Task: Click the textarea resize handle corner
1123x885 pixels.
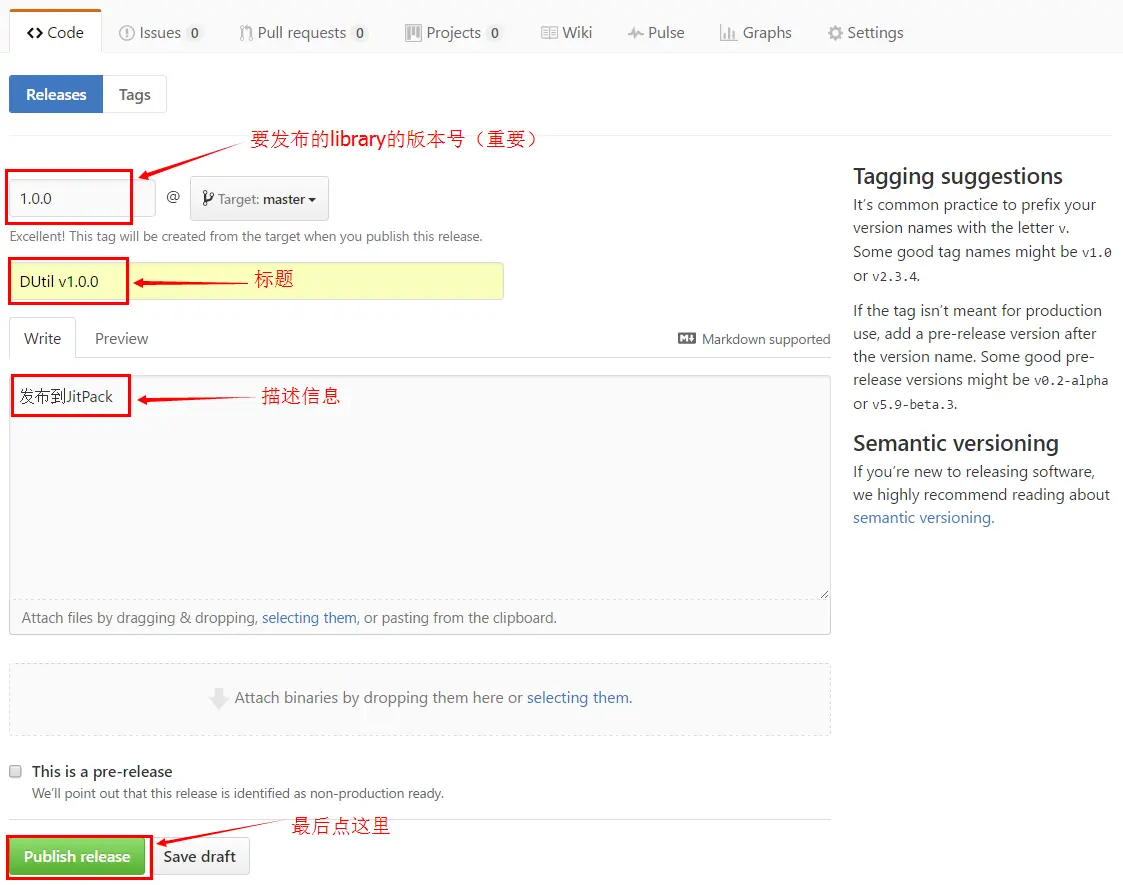Action: pos(824,594)
